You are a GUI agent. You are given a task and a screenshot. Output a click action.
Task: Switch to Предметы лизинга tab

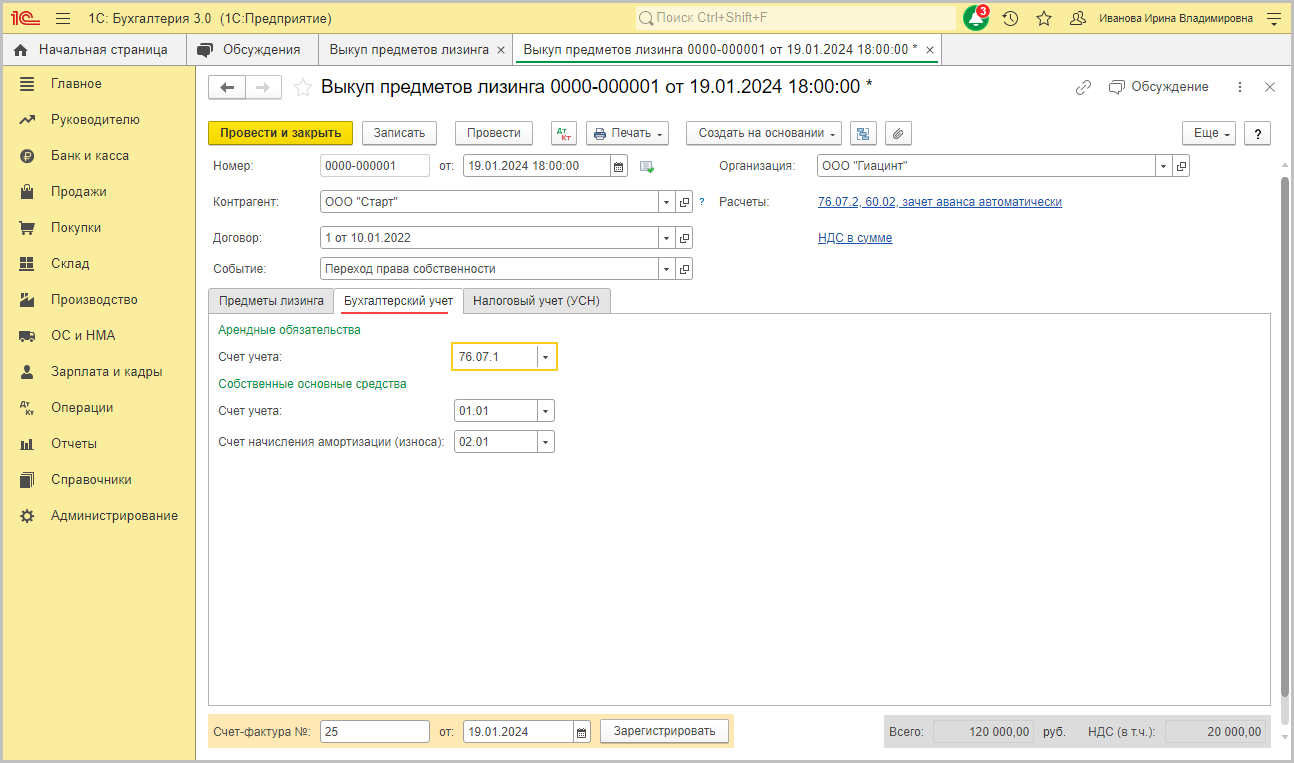(271, 300)
